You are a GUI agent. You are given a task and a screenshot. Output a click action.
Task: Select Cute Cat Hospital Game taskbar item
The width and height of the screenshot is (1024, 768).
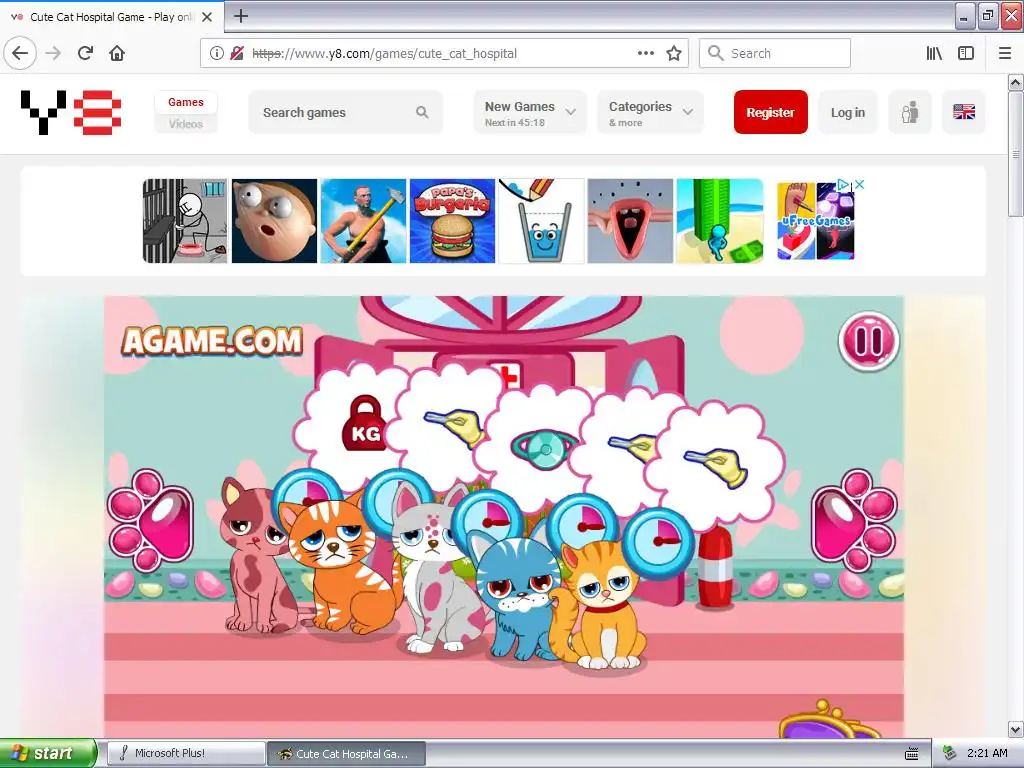point(347,753)
